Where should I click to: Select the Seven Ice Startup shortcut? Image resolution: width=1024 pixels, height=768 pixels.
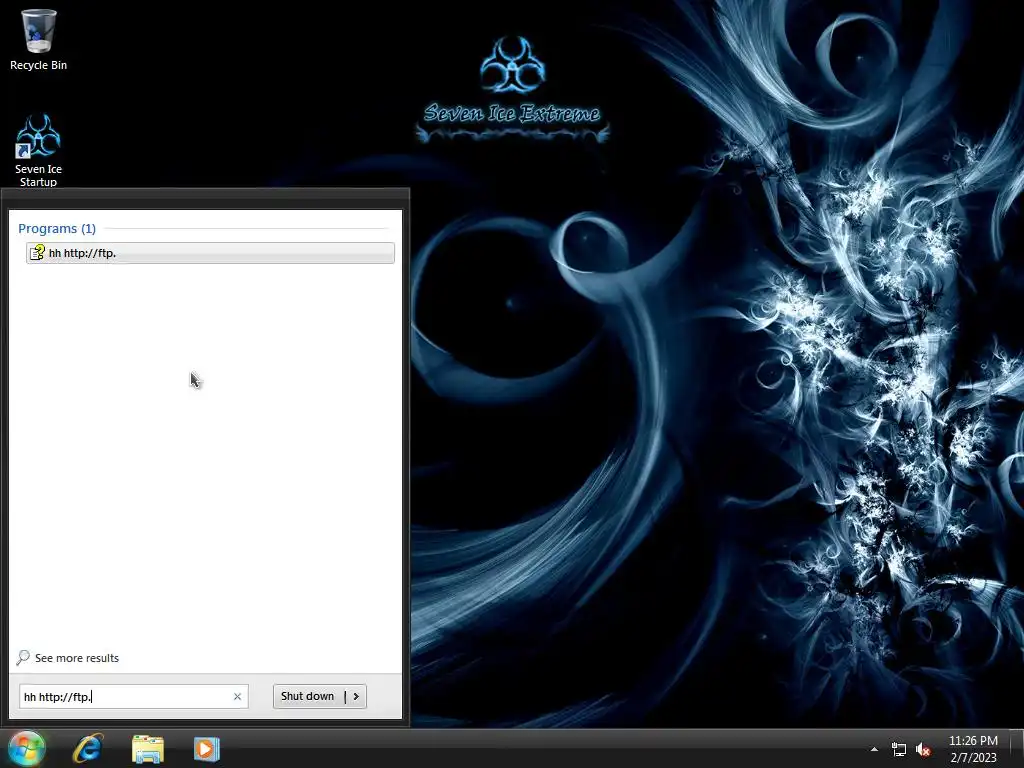click(x=38, y=151)
